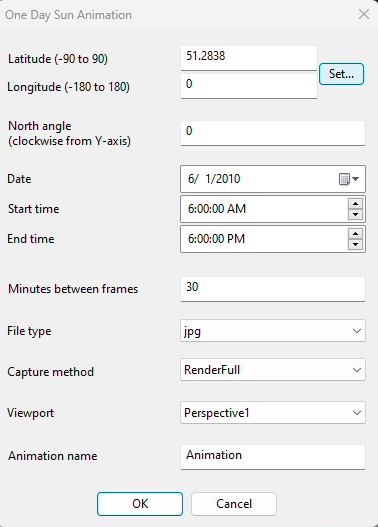
Task: Select the date text 6/1/2010
Action: pos(214,179)
